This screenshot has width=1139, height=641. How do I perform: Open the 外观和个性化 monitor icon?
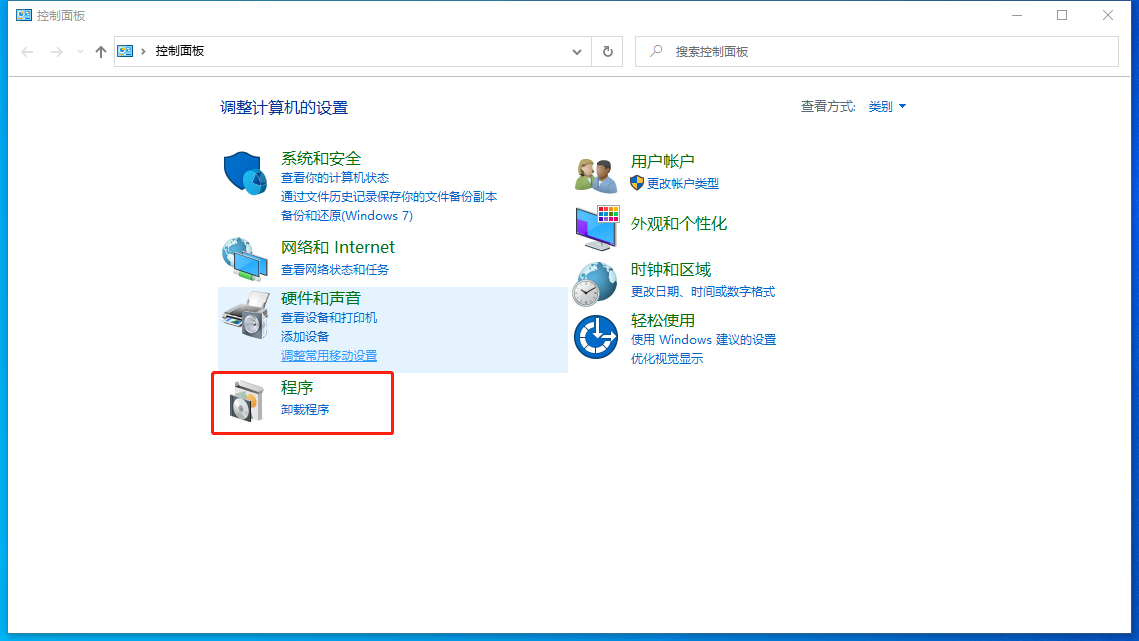[597, 227]
